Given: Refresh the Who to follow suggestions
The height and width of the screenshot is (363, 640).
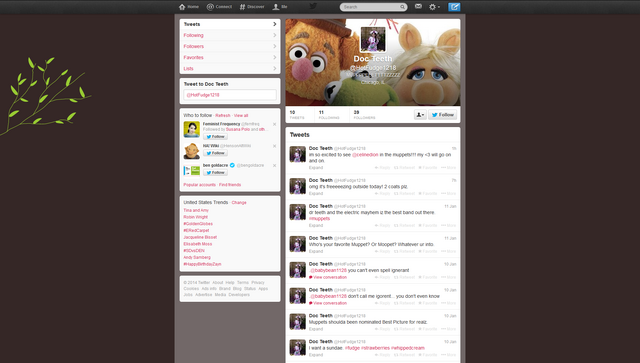Looking at the screenshot, I should [x=223, y=116].
